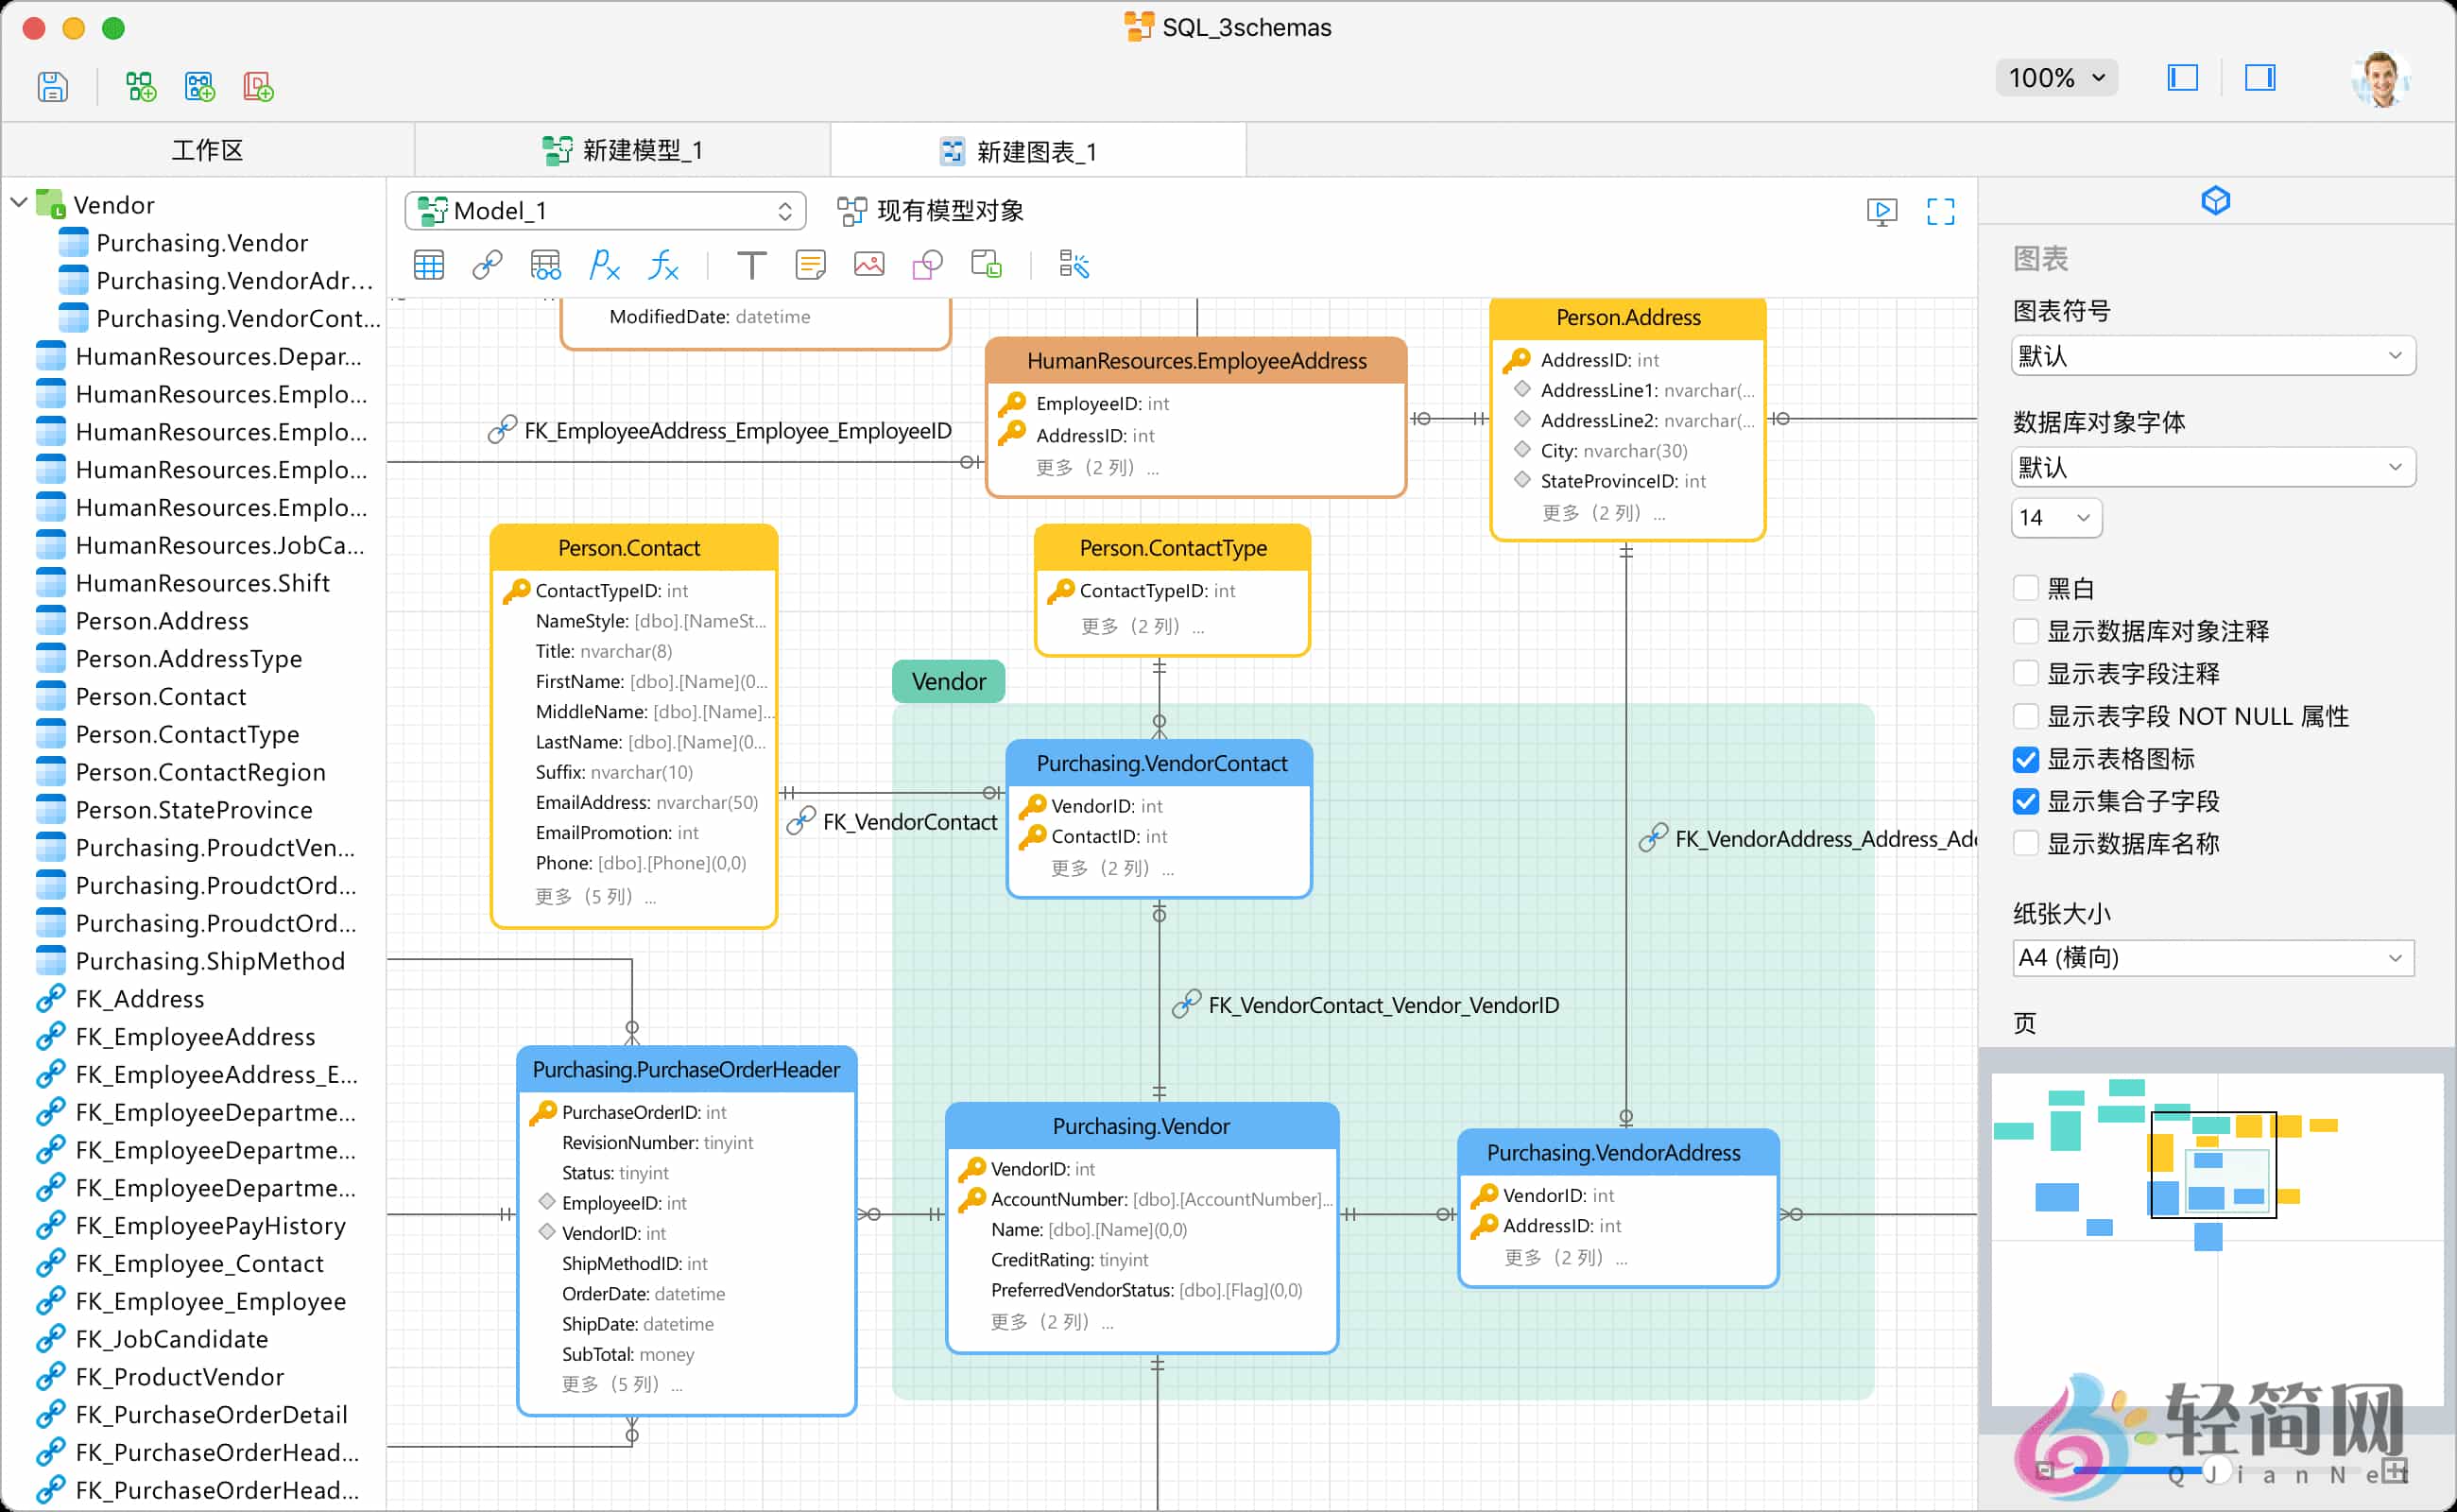The image size is (2457, 1512).
Task: Select the Text tool in the toolbar
Action: pos(751,264)
